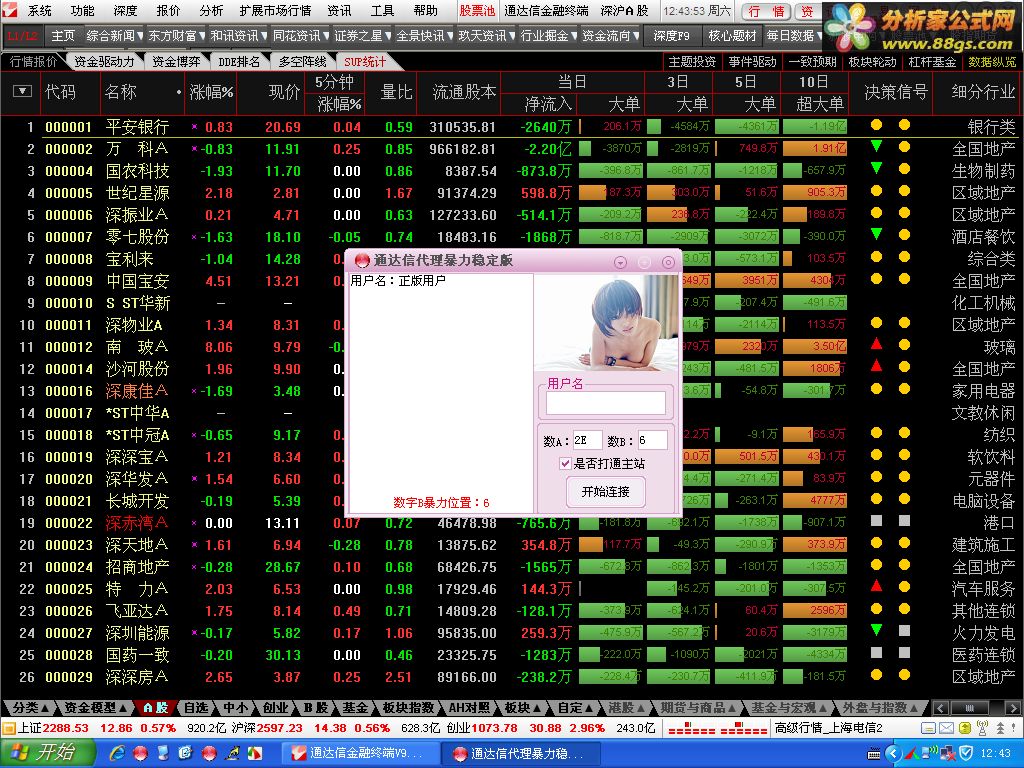Toggle the L1/L2 quote level button
The height and width of the screenshot is (768, 1024).
[x=22, y=35]
